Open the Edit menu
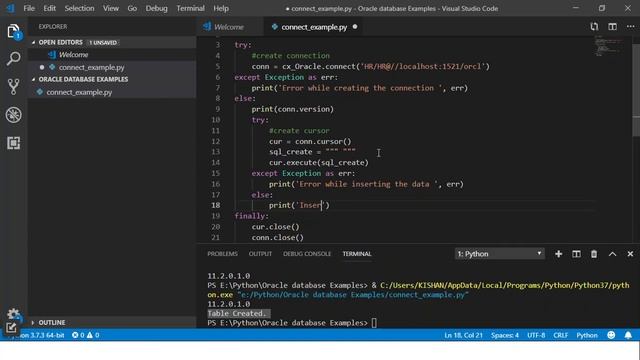Viewport: 640px width, 360px height. tap(49, 8)
